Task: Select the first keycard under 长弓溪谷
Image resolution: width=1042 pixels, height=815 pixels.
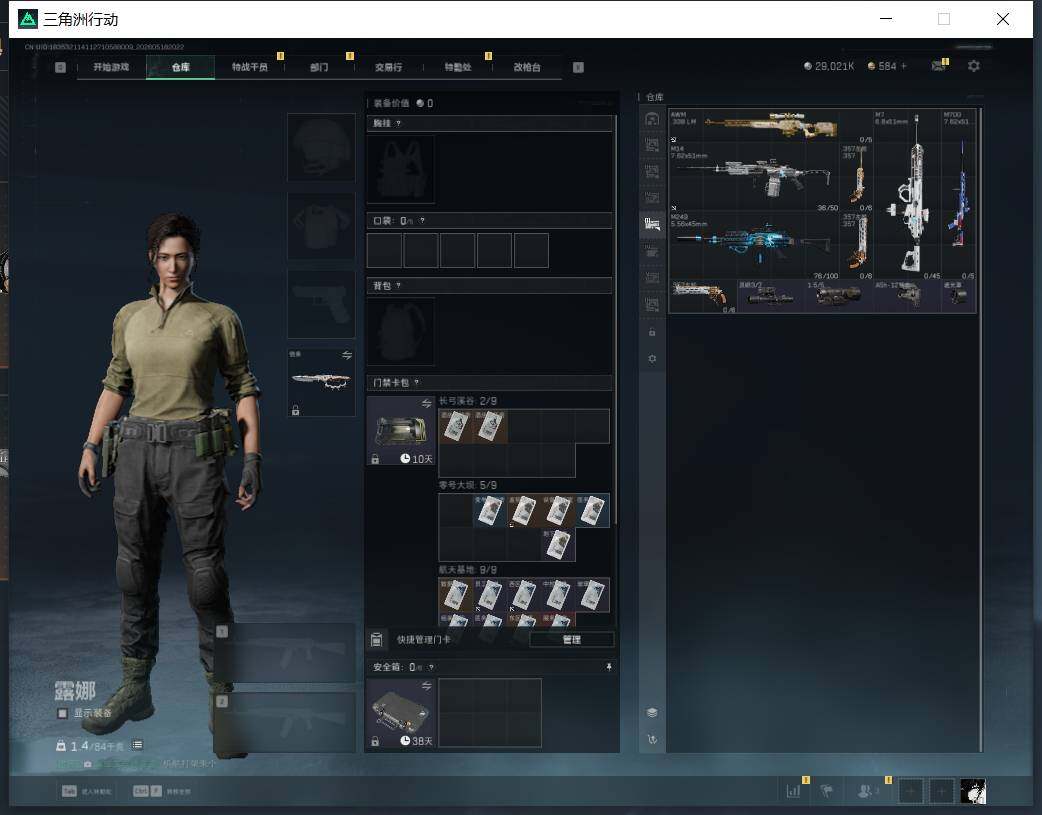Action: coord(455,426)
